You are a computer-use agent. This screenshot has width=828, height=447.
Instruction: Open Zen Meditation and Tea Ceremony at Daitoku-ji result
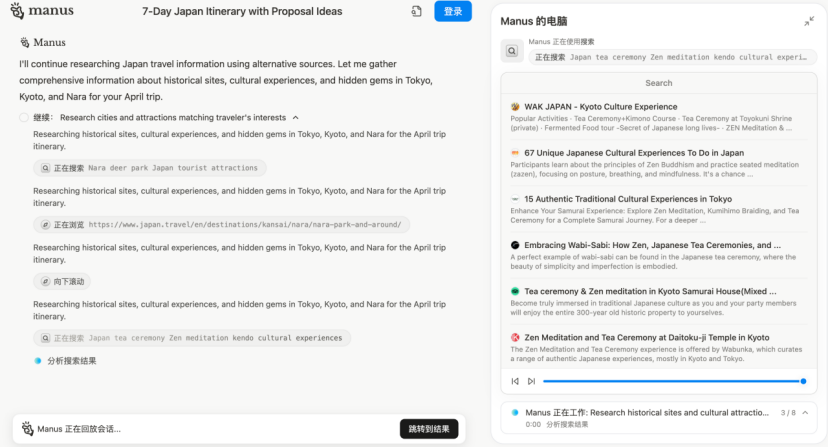[x=646, y=338]
